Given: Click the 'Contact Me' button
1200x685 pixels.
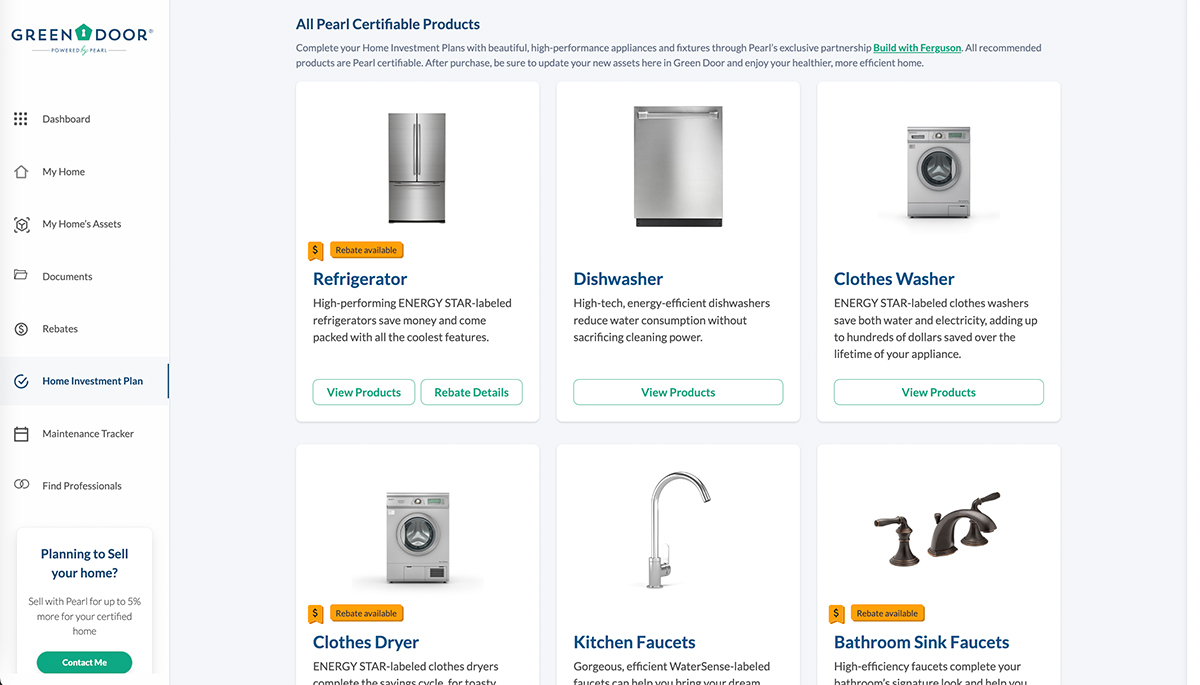Looking at the screenshot, I should (x=84, y=662).
